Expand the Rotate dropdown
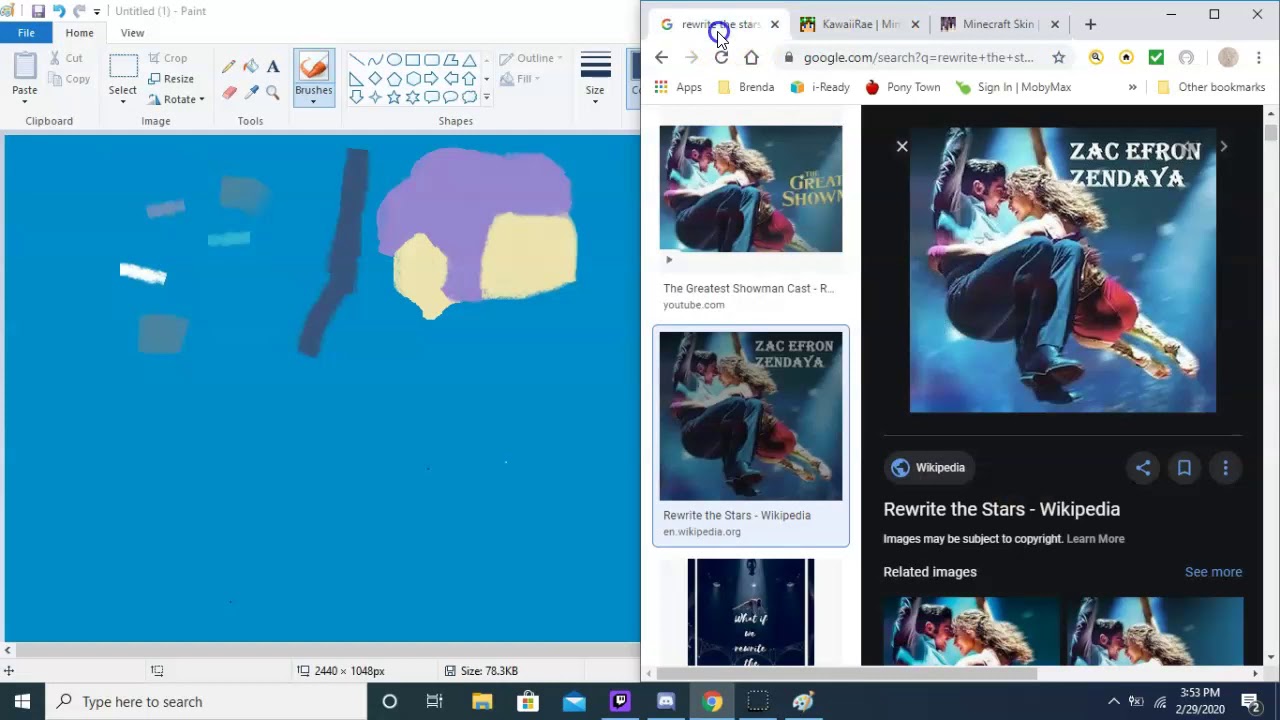 tap(201, 100)
